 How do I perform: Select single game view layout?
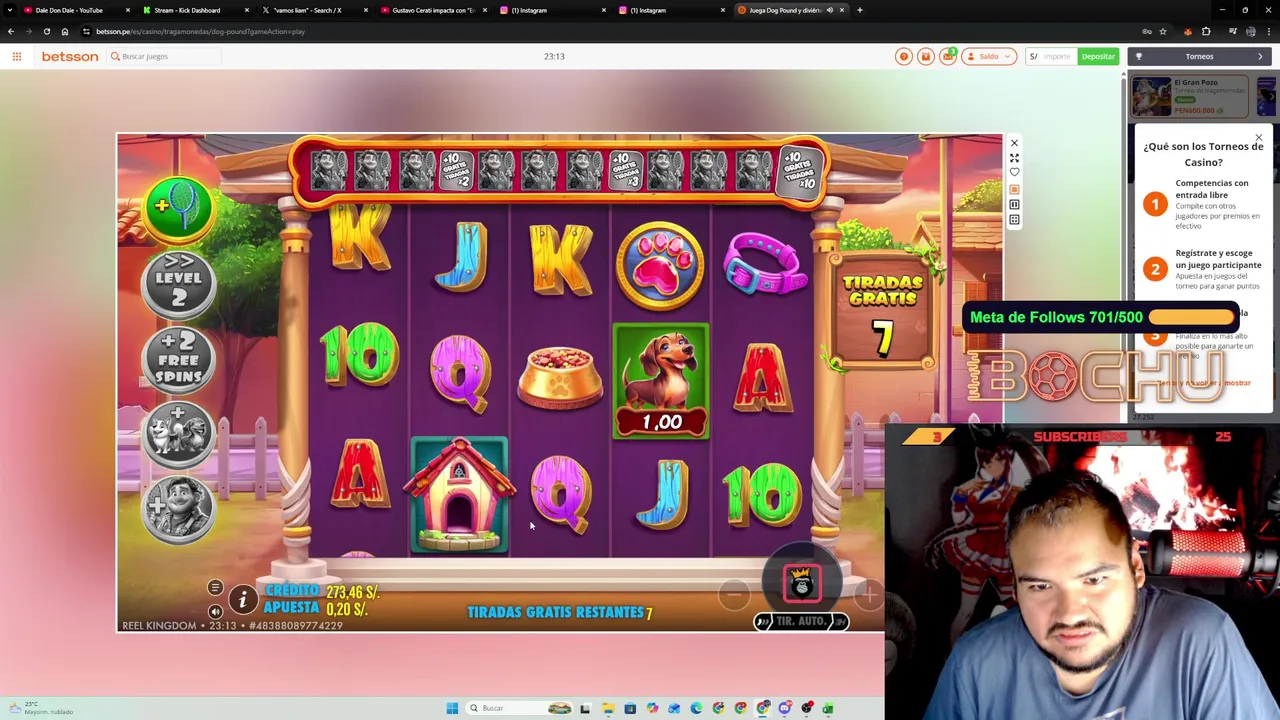pos(1014,189)
